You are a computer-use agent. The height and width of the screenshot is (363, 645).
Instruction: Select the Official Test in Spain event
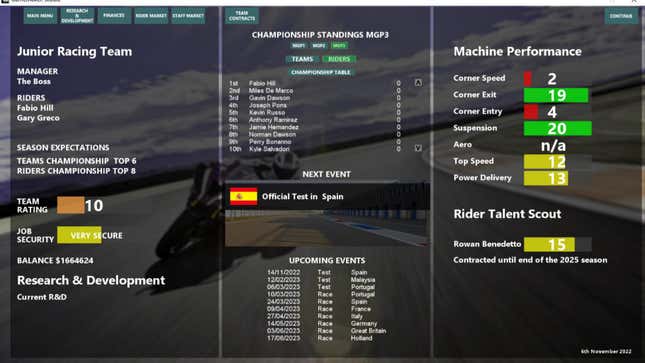[x=327, y=196]
